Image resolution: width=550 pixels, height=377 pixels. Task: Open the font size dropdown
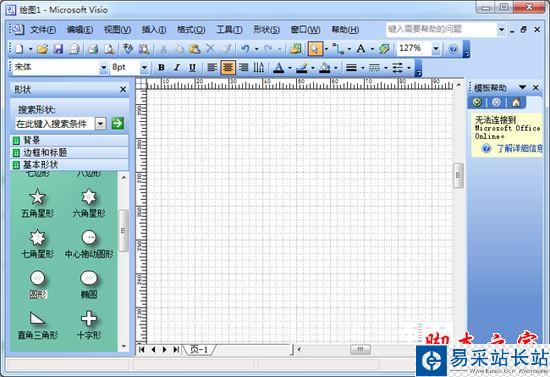[x=144, y=67]
